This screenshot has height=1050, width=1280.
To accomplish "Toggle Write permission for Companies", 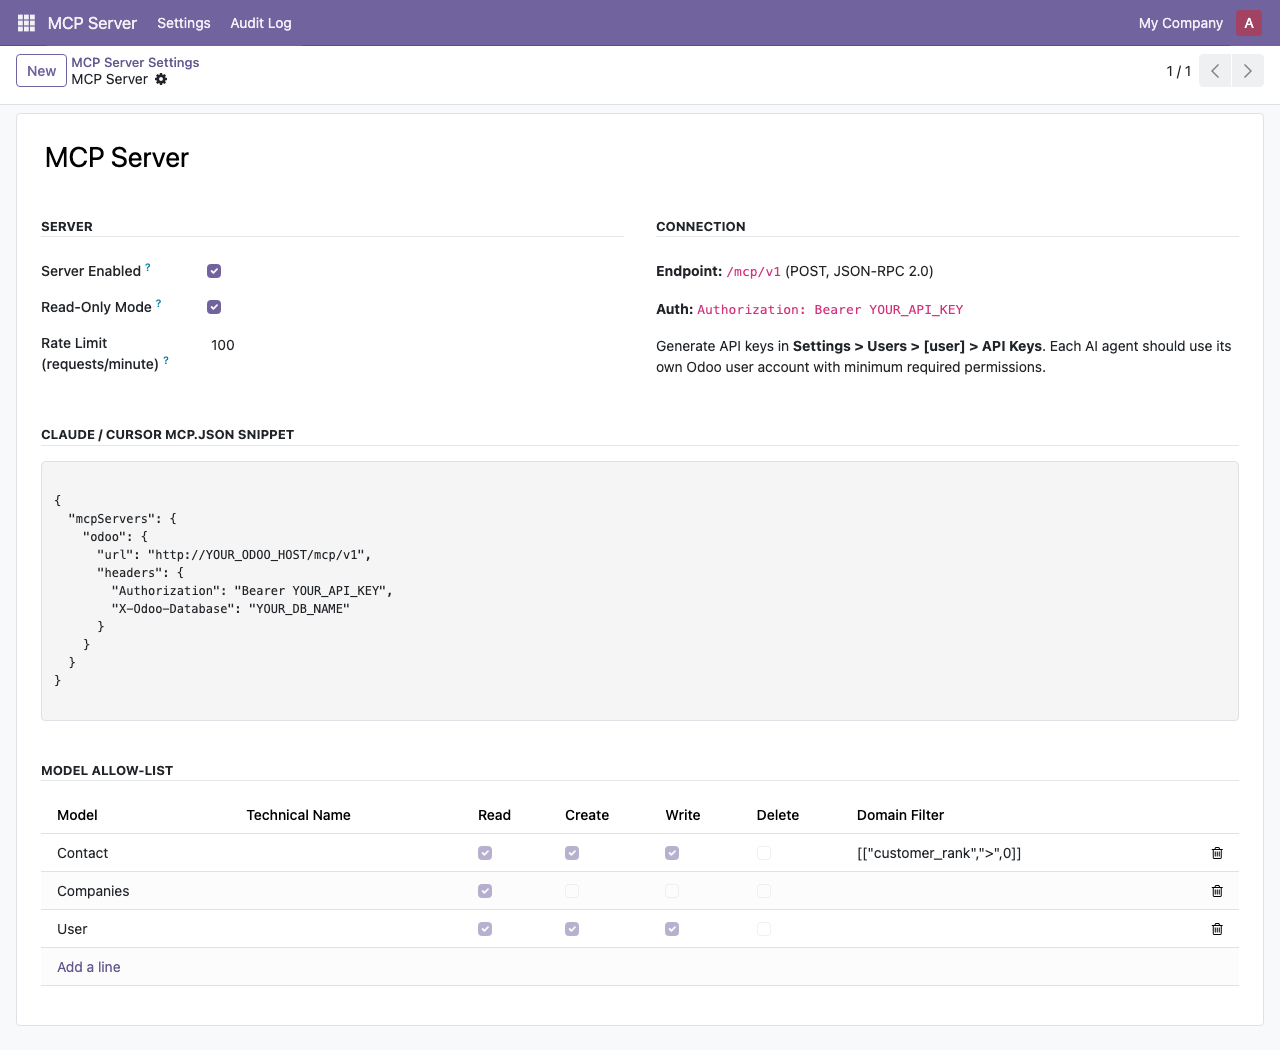I will (672, 891).
